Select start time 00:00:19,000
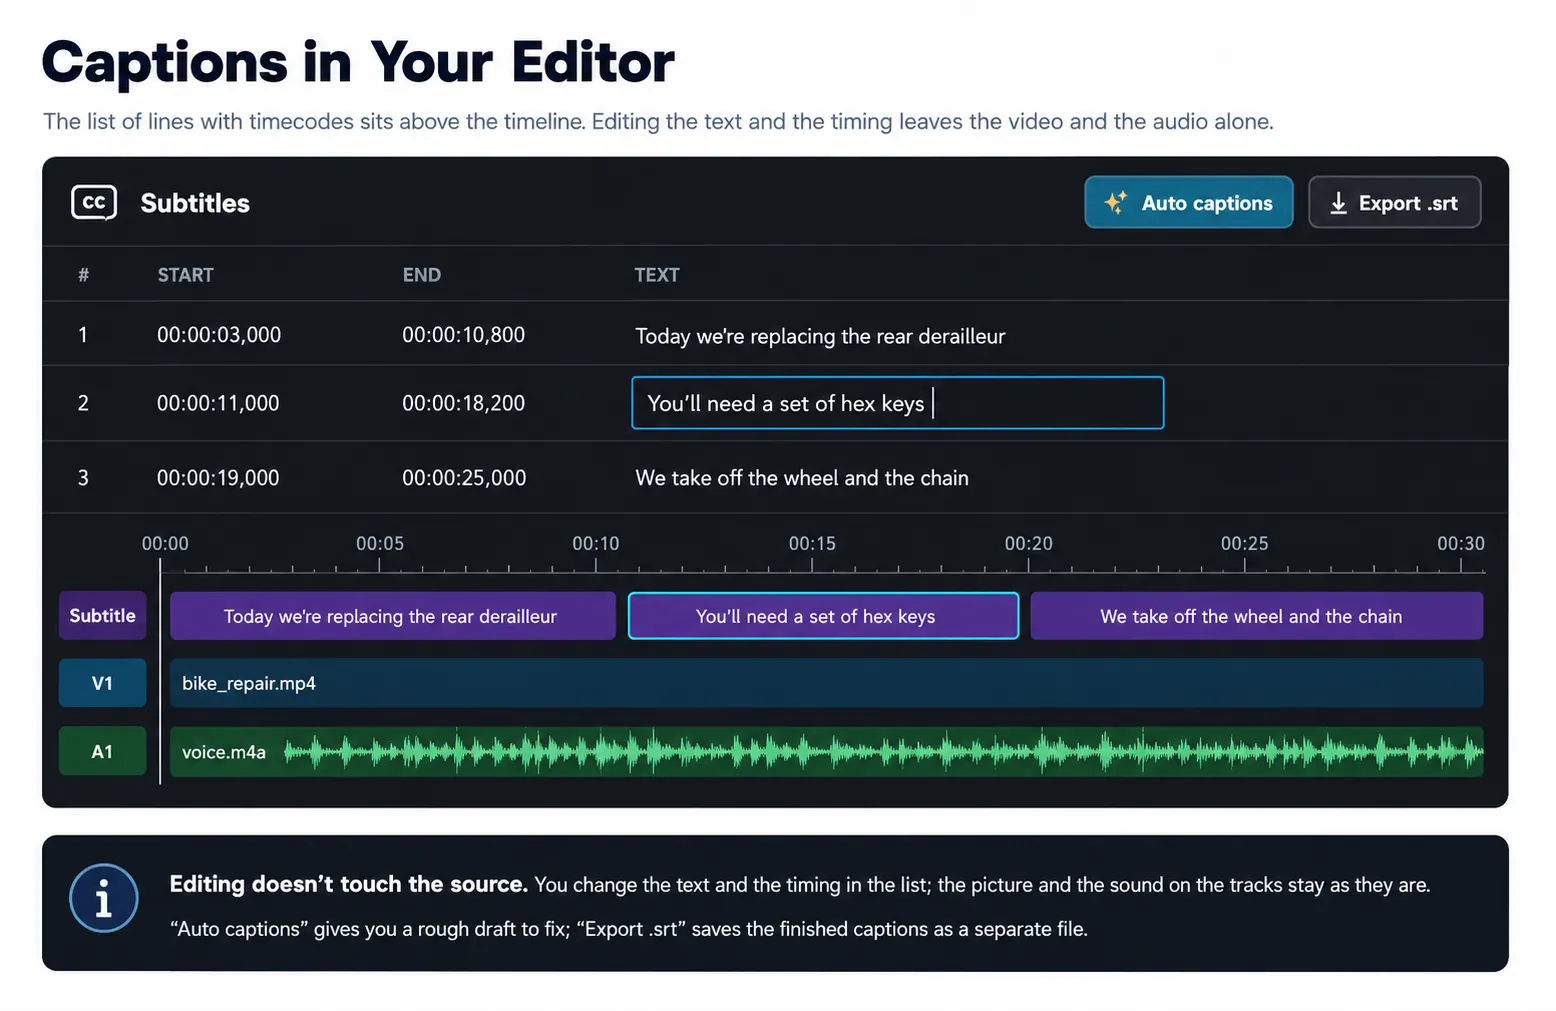The height and width of the screenshot is (1011, 1556). click(x=218, y=478)
